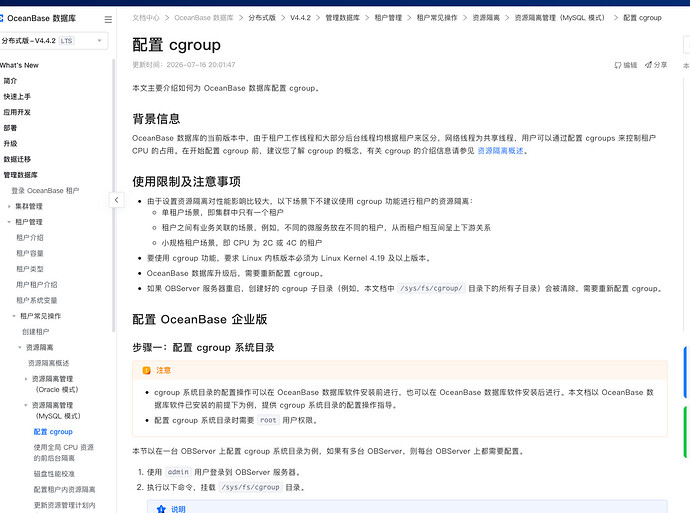Click the 编辑 edit icon button

(625, 65)
